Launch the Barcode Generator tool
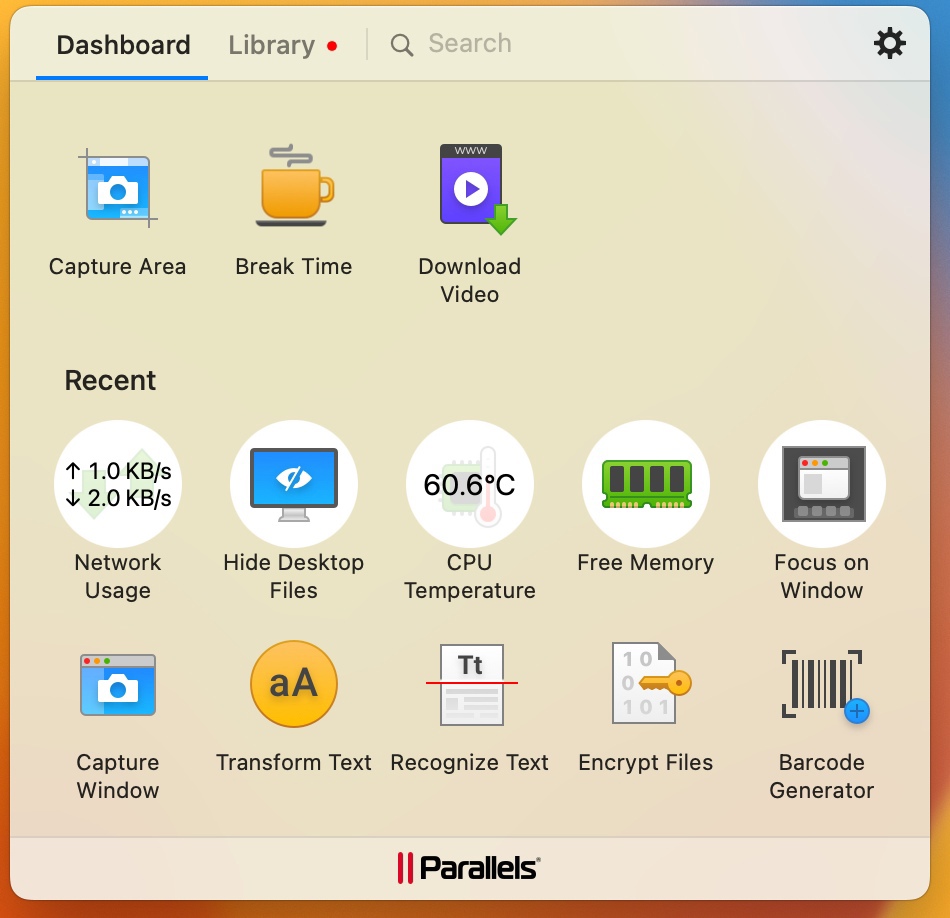 (822, 685)
